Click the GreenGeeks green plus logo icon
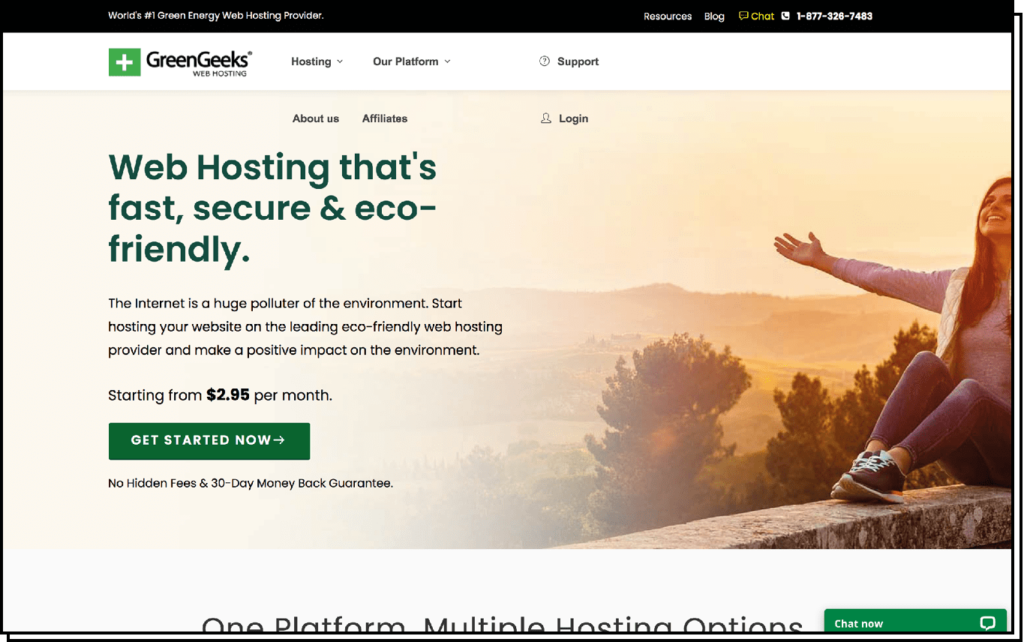The width and height of the screenshot is (1024, 642). click(124, 62)
